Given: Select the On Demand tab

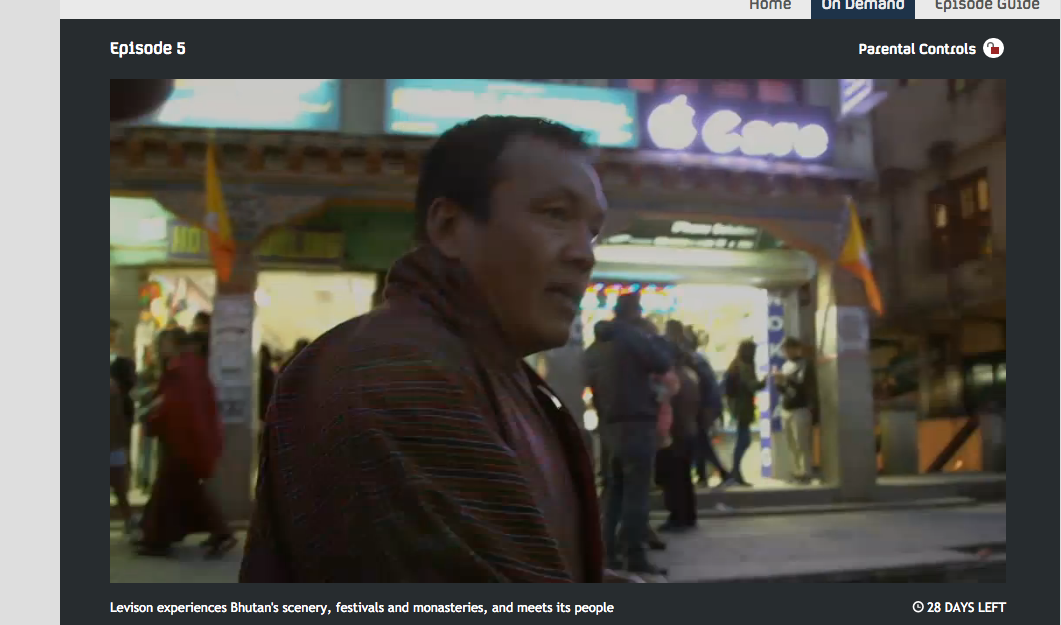Looking at the screenshot, I should 862,6.
